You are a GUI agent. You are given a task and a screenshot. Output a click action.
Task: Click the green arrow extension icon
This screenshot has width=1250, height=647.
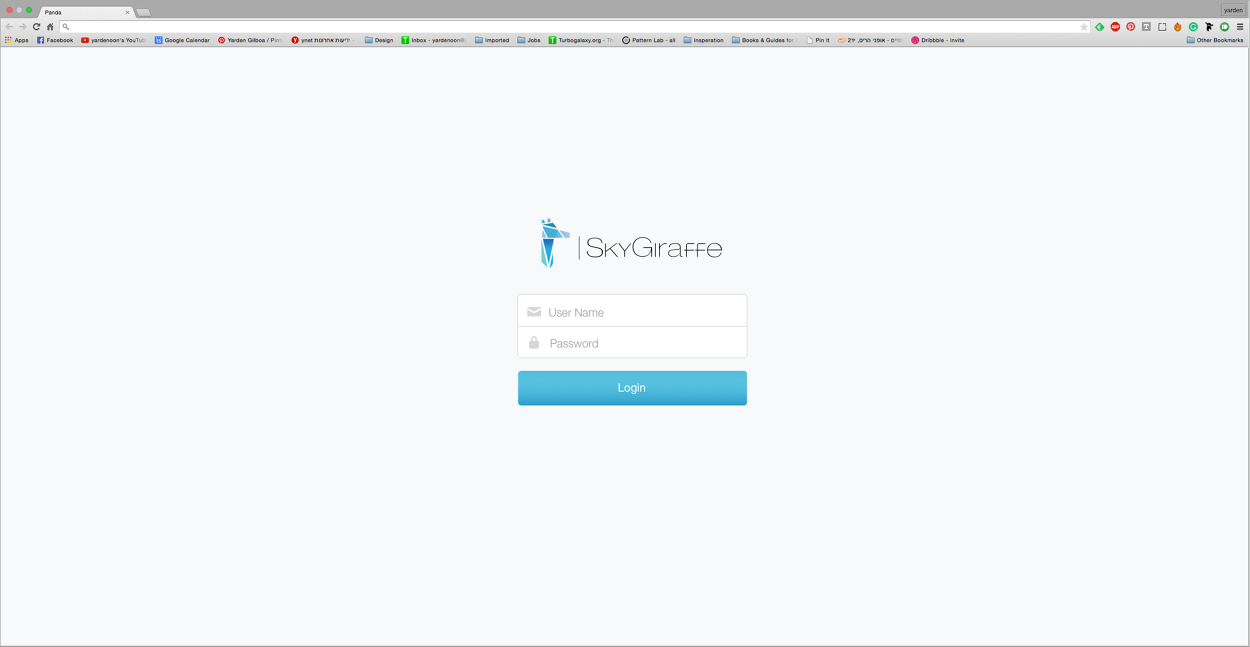click(1100, 26)
